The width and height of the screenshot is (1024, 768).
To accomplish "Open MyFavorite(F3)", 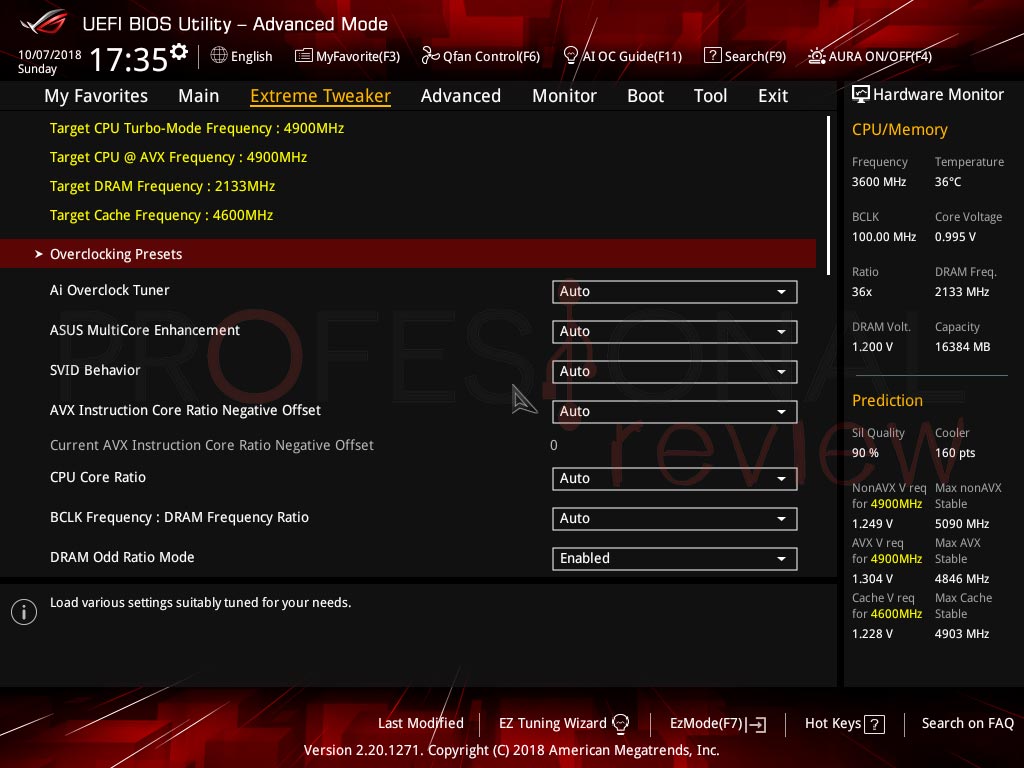I will pos(347,56).
